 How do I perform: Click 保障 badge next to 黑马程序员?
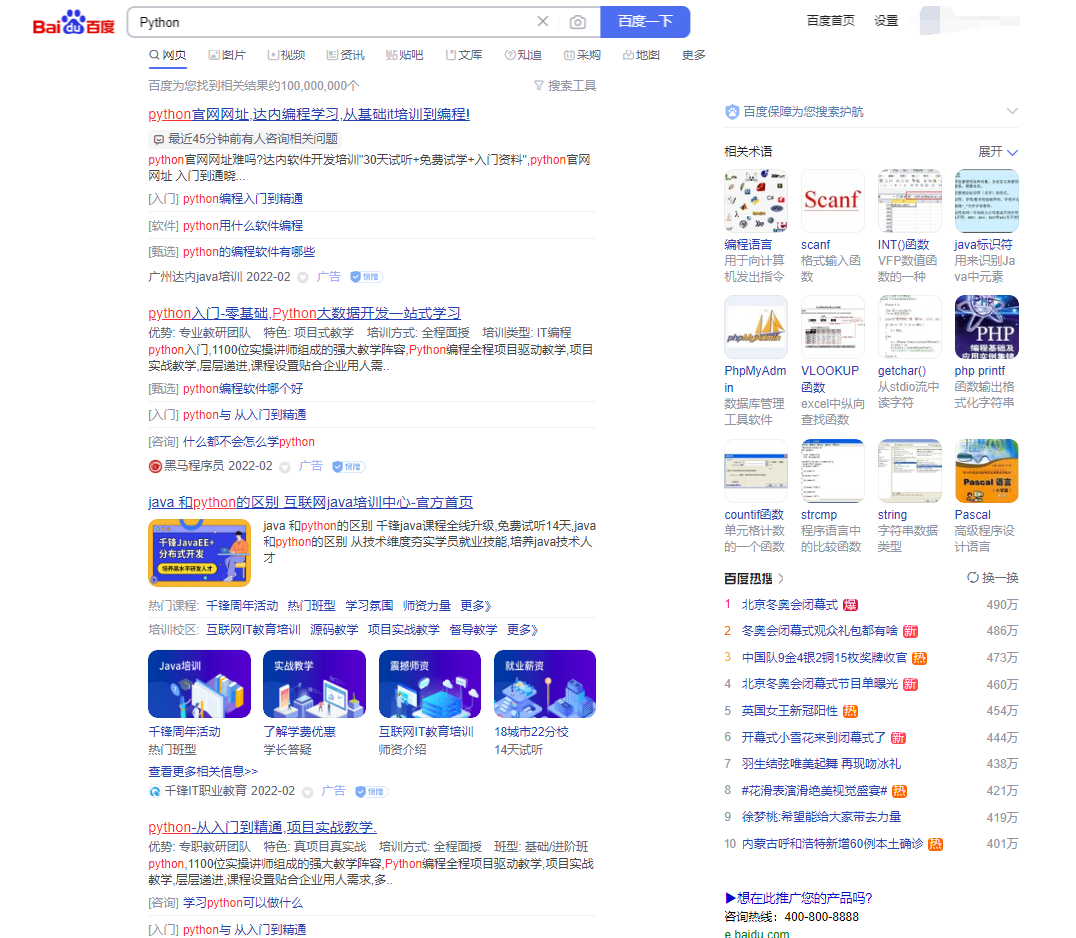coord(348,467)
